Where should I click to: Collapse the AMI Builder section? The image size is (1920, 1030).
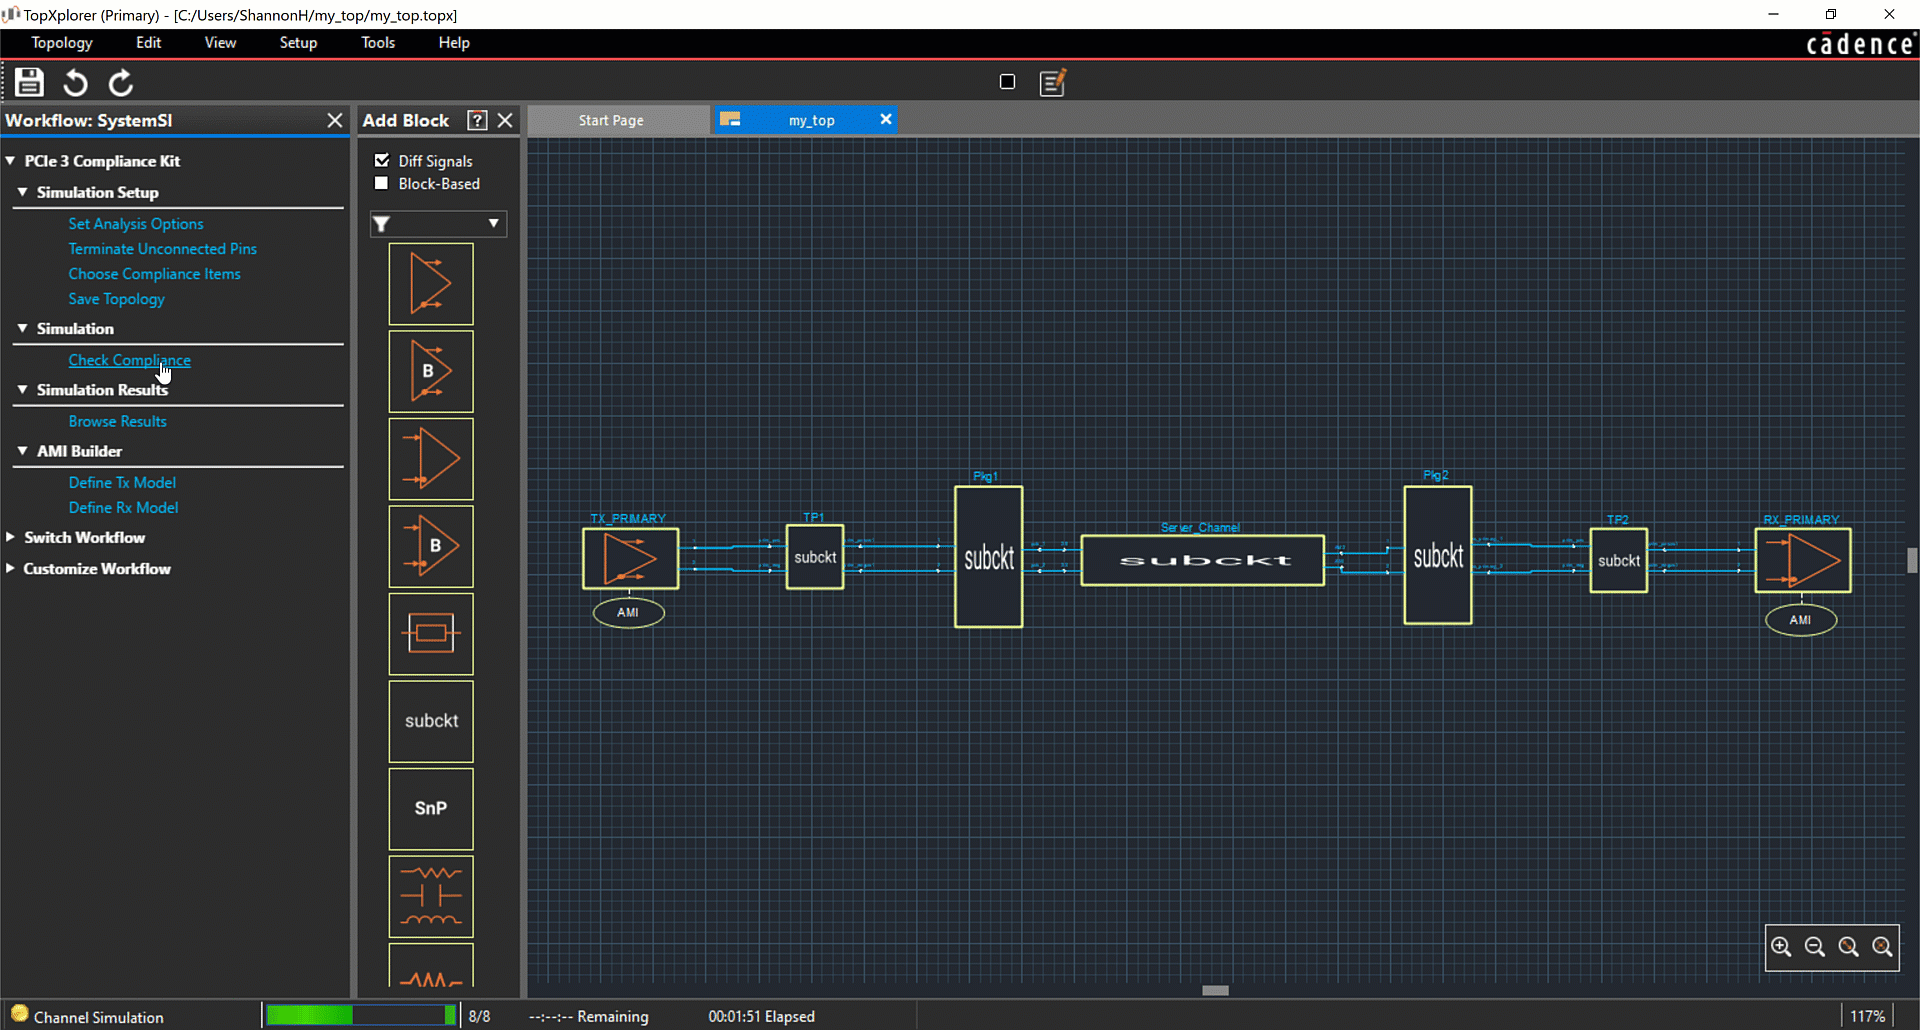click(x=22, y=451)
